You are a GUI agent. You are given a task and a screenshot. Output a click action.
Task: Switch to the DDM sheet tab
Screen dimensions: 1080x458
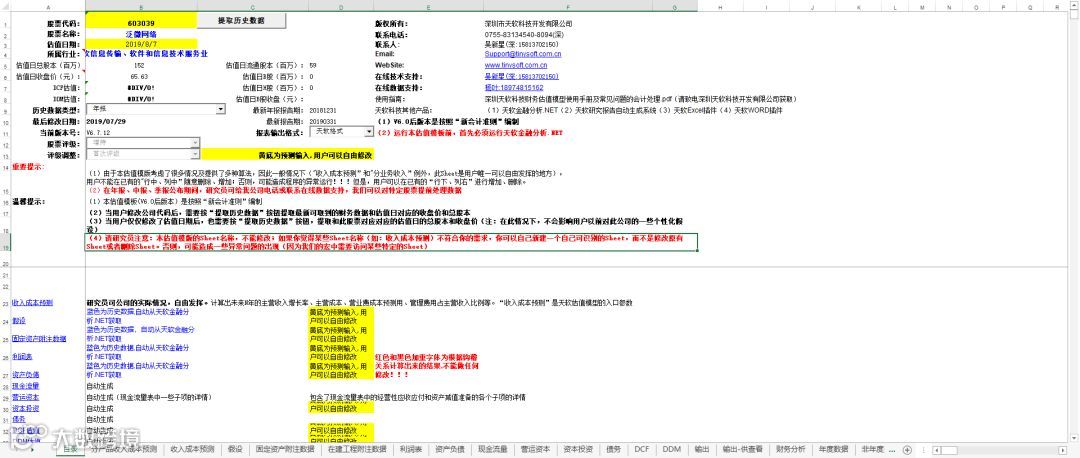point(672,449)
